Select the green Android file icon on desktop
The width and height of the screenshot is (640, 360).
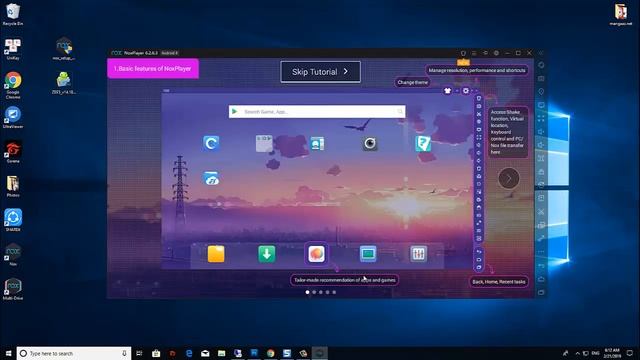point(64,83)
